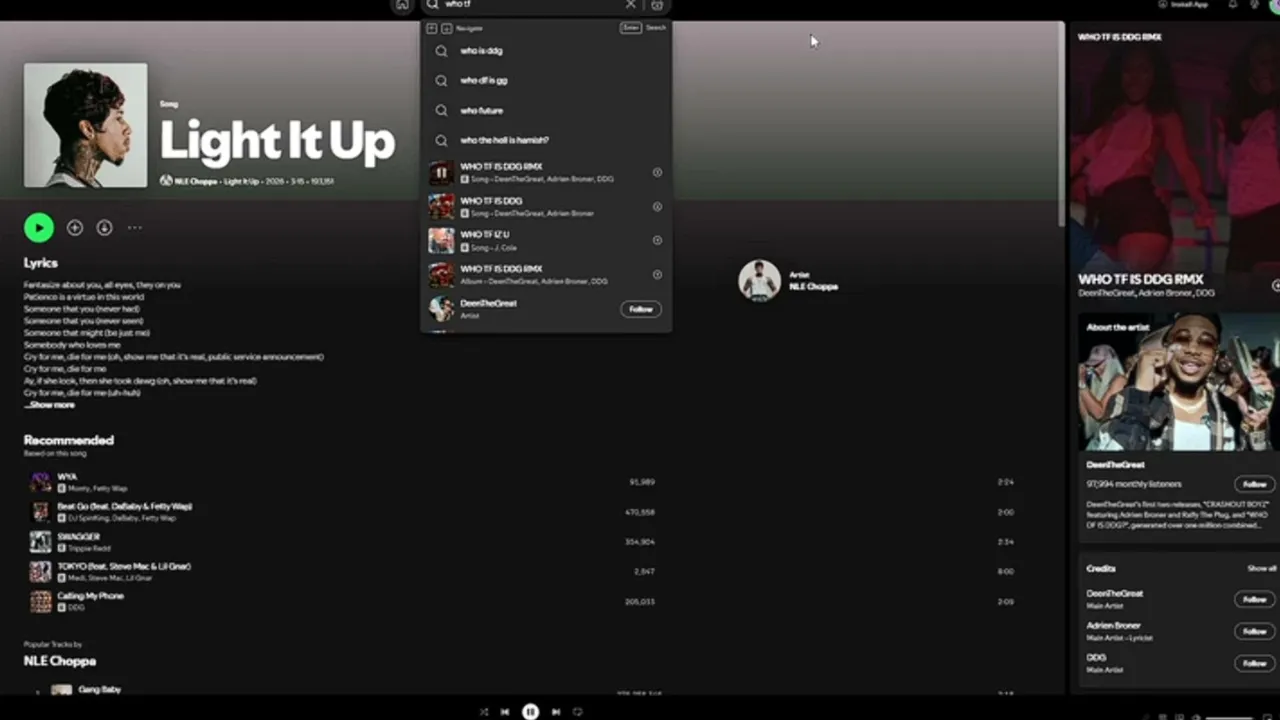Toggle repeat in the player bar

click(x=578, y=712)
